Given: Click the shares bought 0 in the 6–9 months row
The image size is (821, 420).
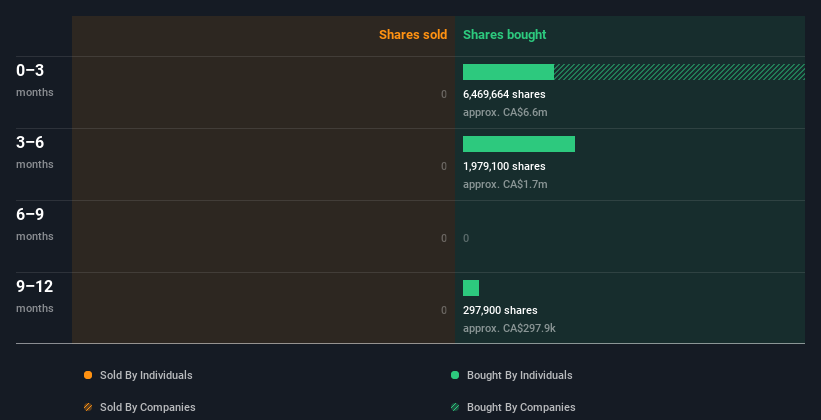Looking at the screenshot, I should [x=466, y=238].
